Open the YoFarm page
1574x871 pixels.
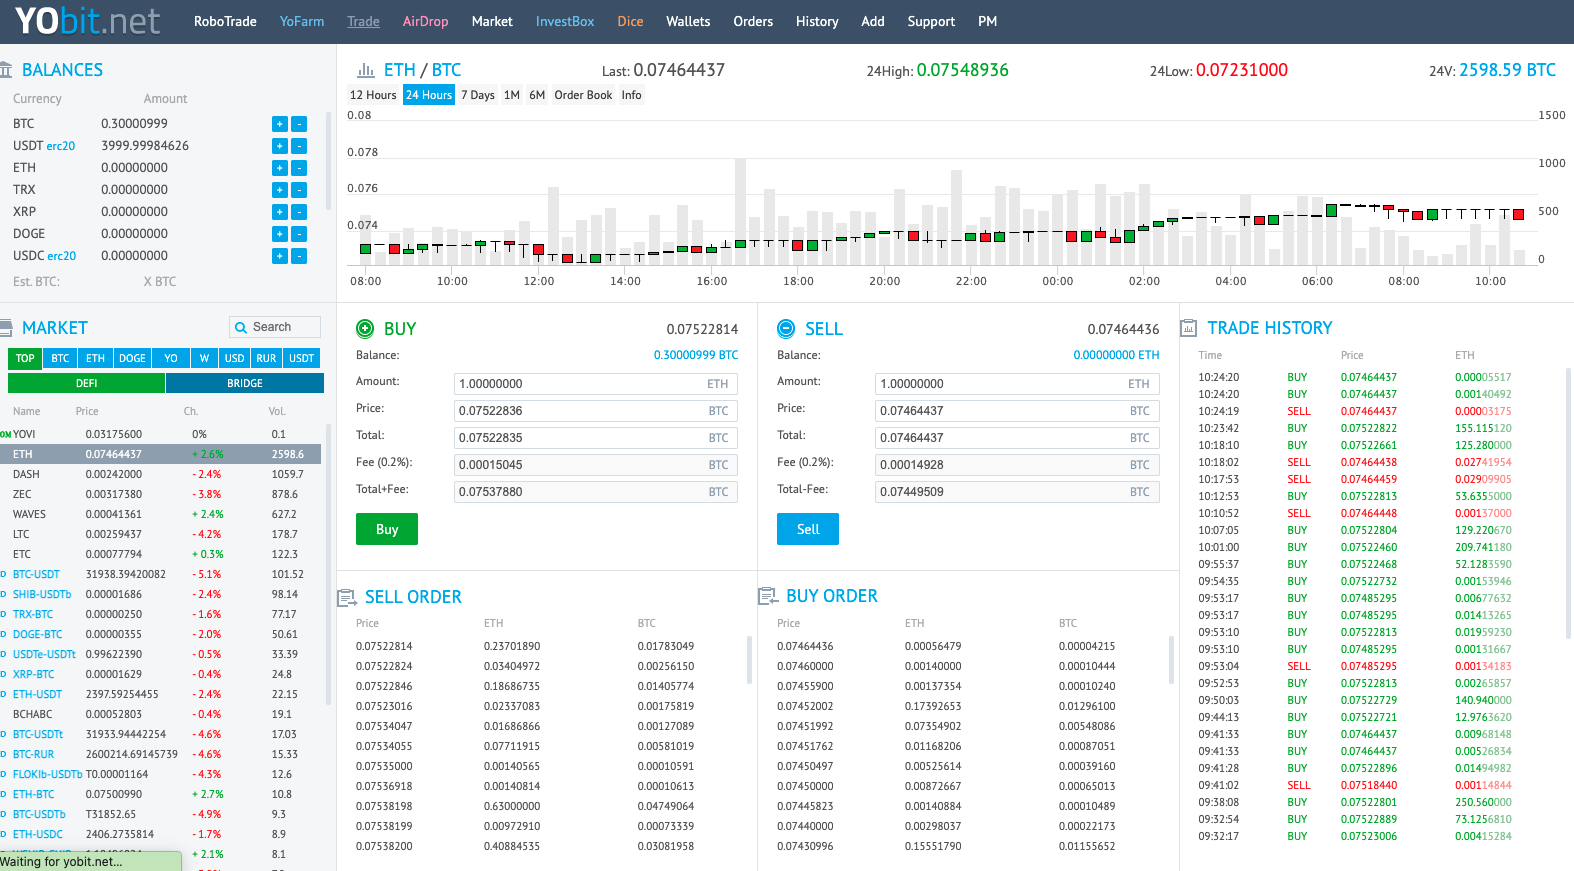click(x=302, y=21)
